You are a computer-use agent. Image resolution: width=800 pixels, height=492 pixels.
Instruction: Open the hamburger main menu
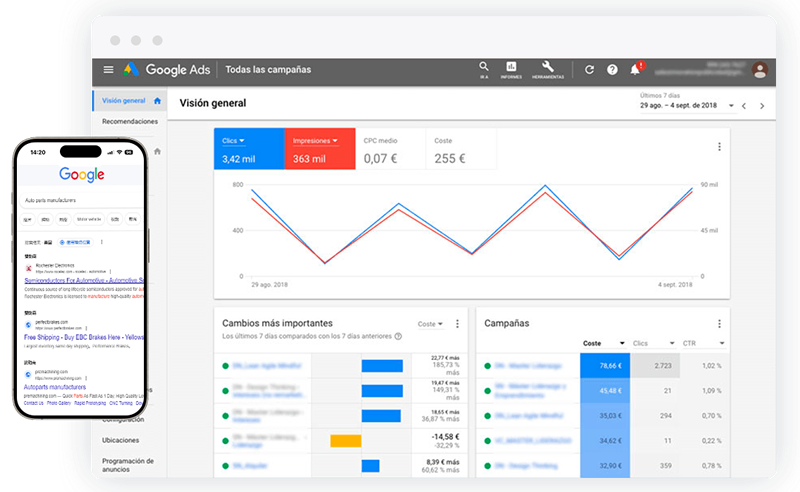(109, 70)
